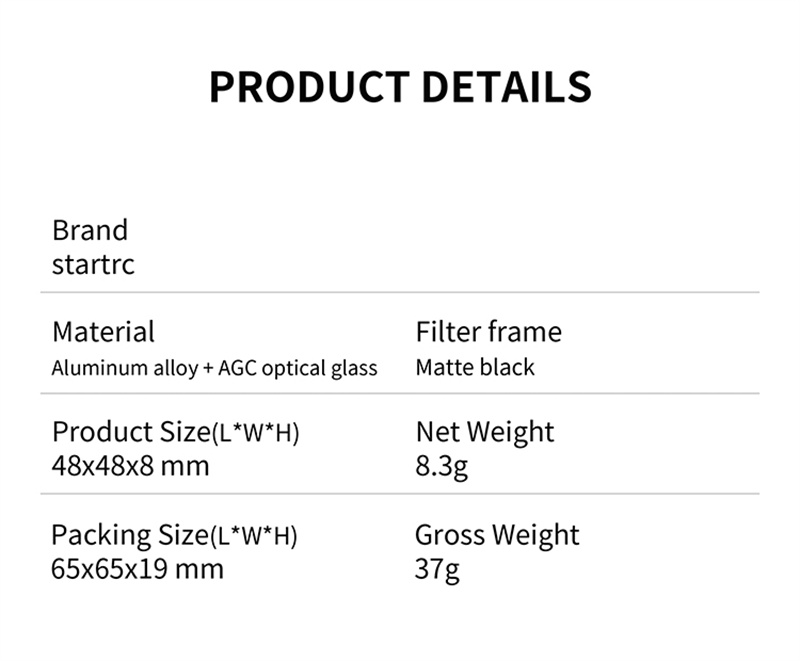Click the divider line below the Brand row
This screenshot has height=661, width=800.
pos(400,293)
